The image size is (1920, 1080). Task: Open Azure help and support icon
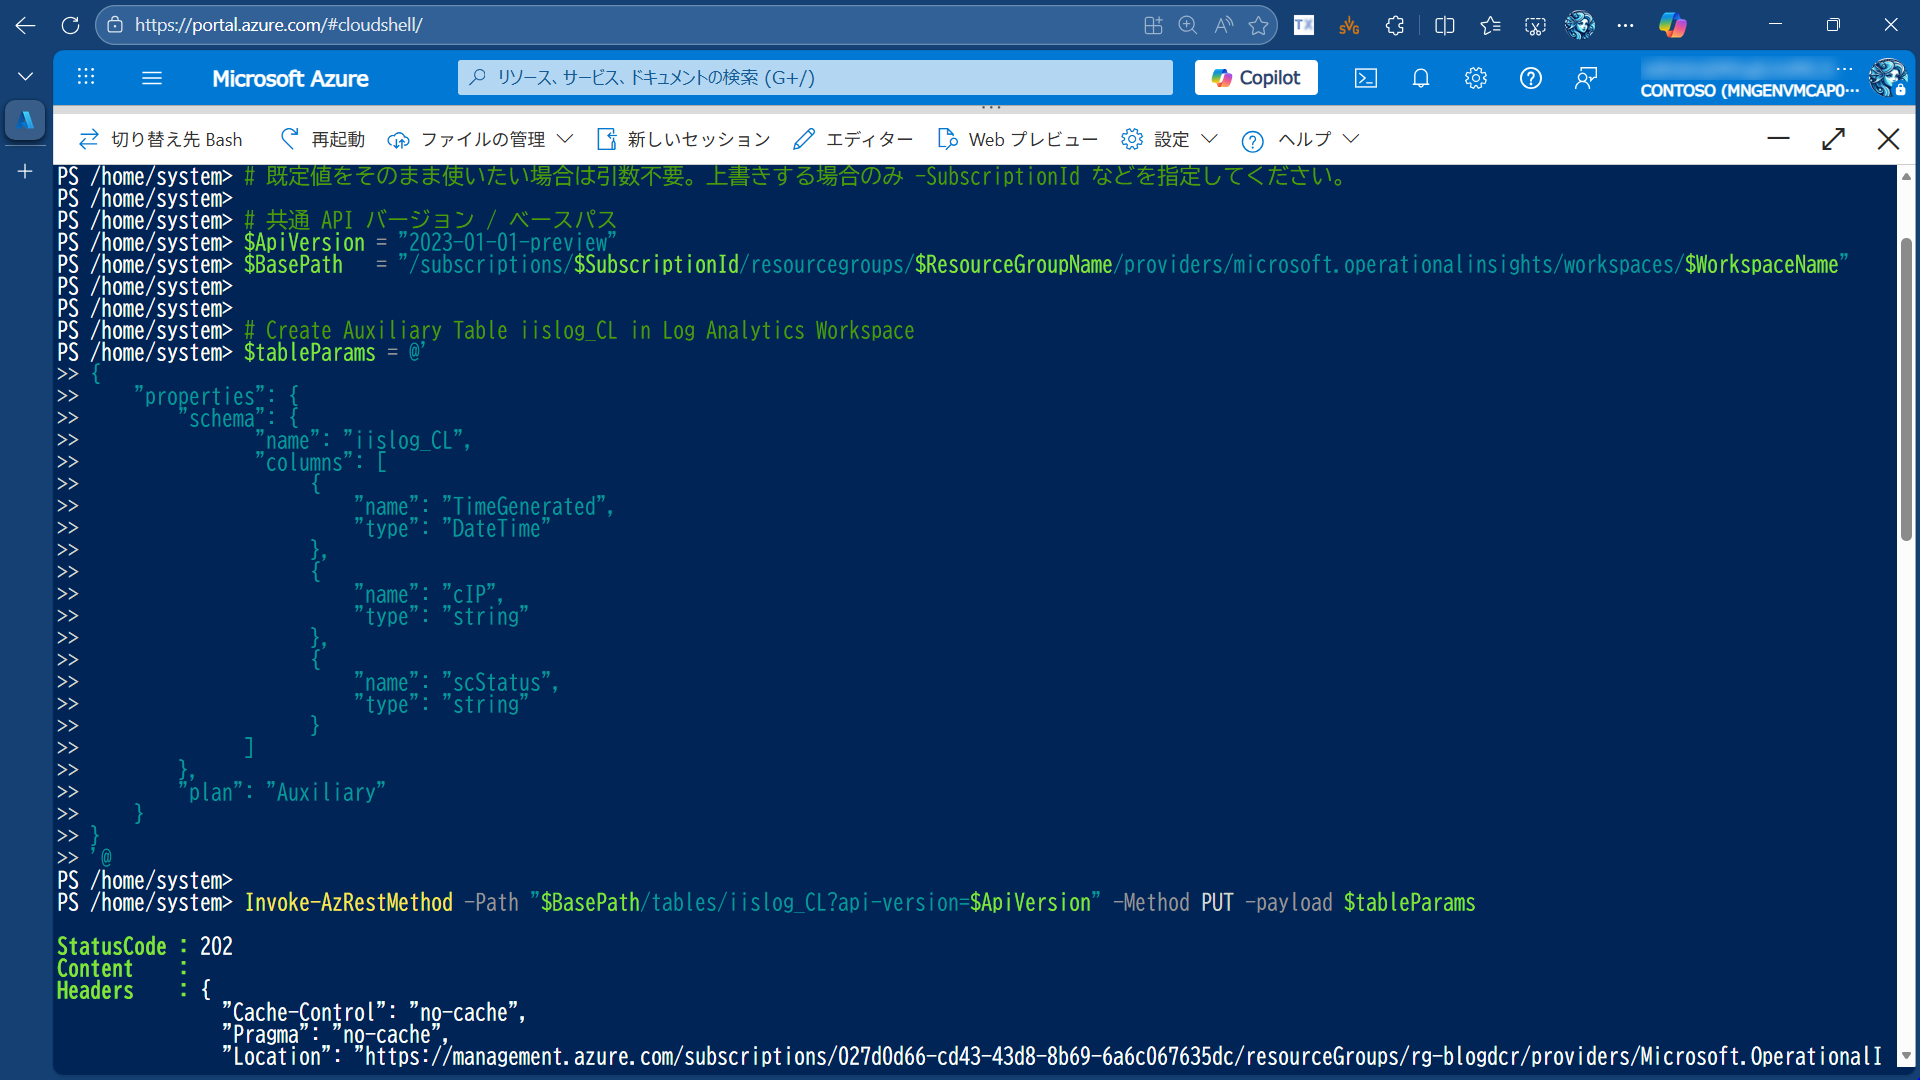1530,78
